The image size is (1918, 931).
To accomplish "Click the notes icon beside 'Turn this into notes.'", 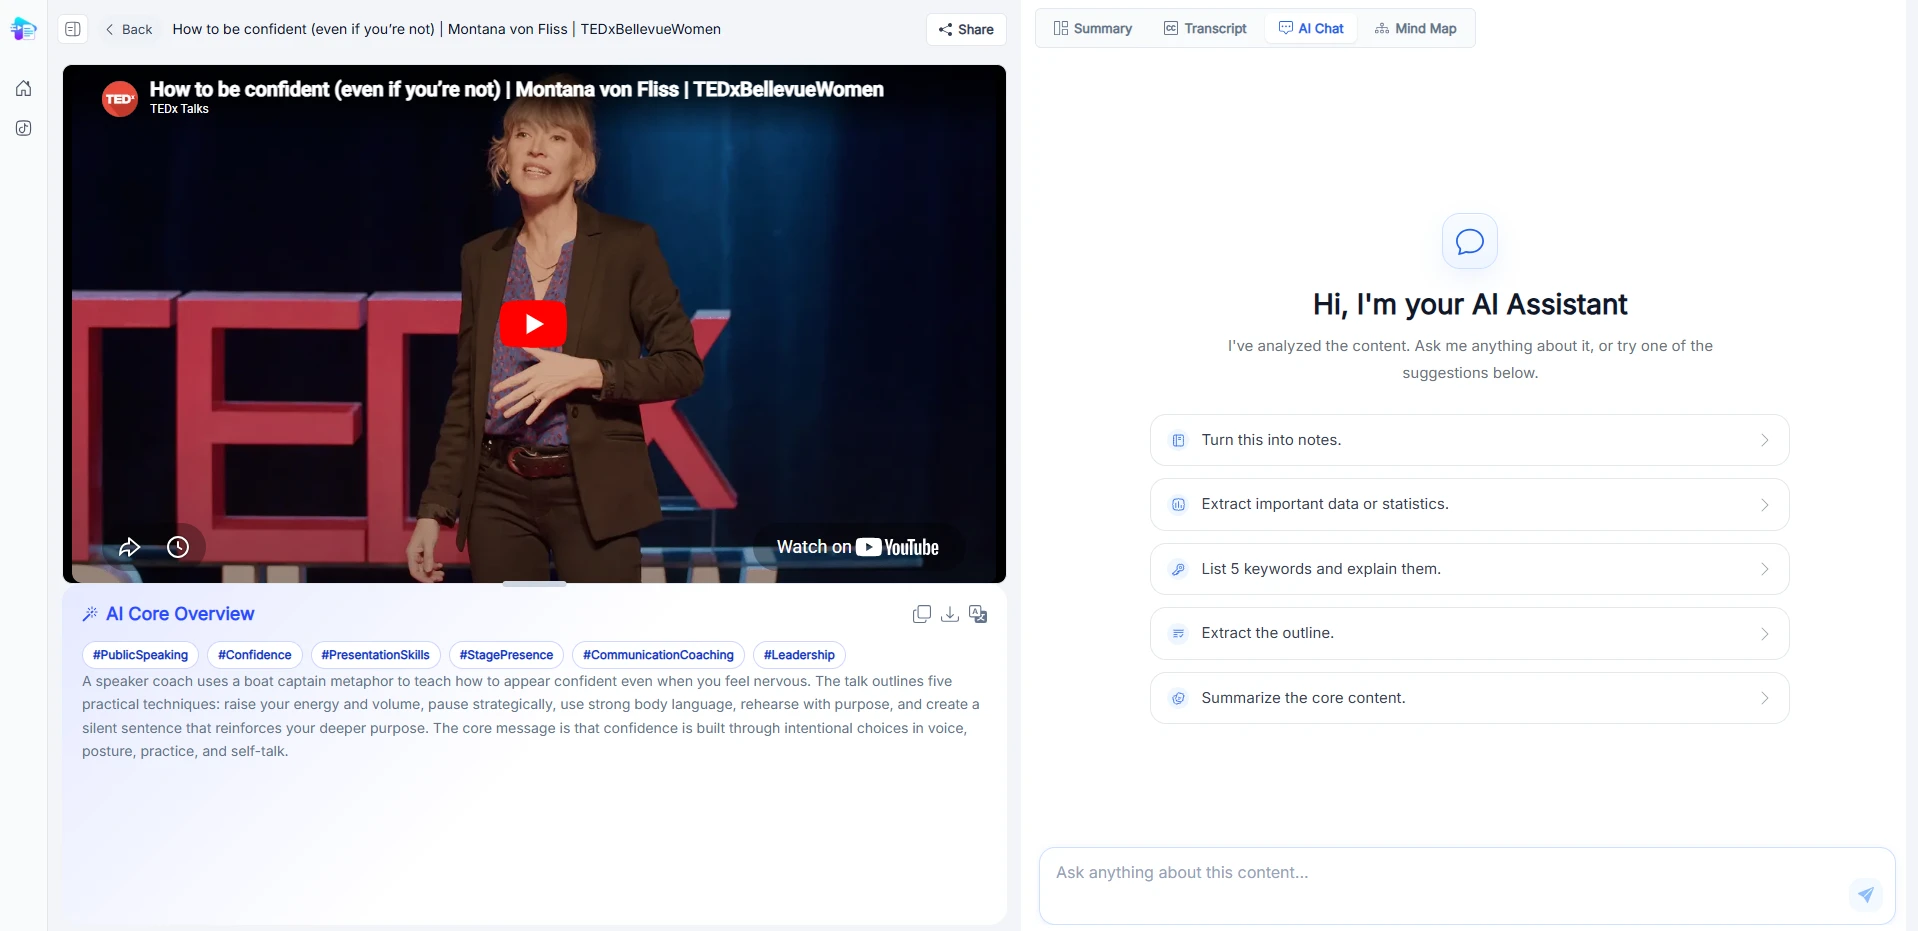I will 1178,440.
